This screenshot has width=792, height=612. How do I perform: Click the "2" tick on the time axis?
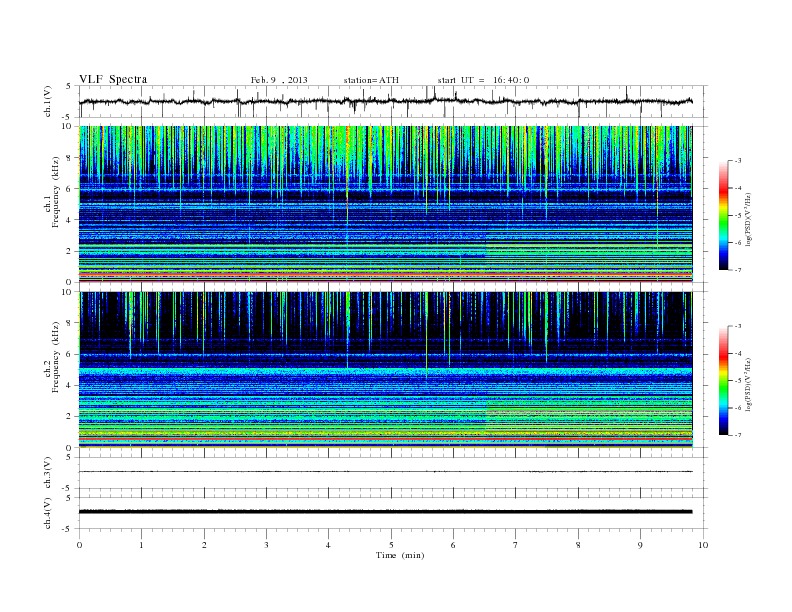click(204, 545)
